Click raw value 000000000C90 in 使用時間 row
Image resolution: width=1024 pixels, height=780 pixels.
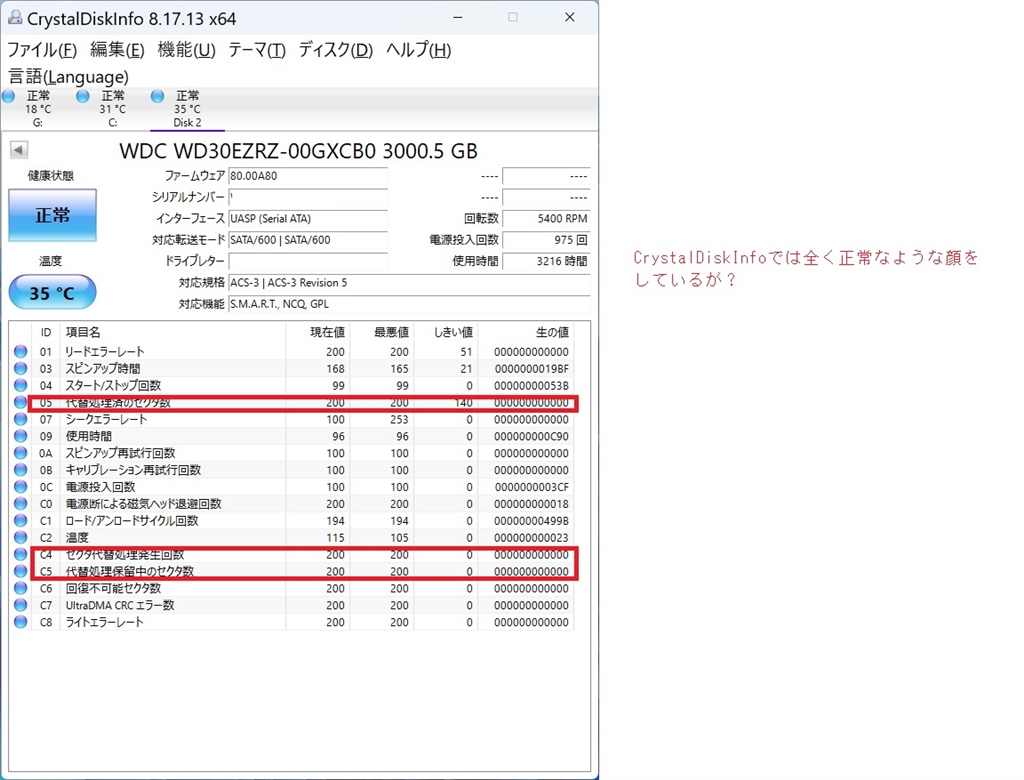click(531, 436)
